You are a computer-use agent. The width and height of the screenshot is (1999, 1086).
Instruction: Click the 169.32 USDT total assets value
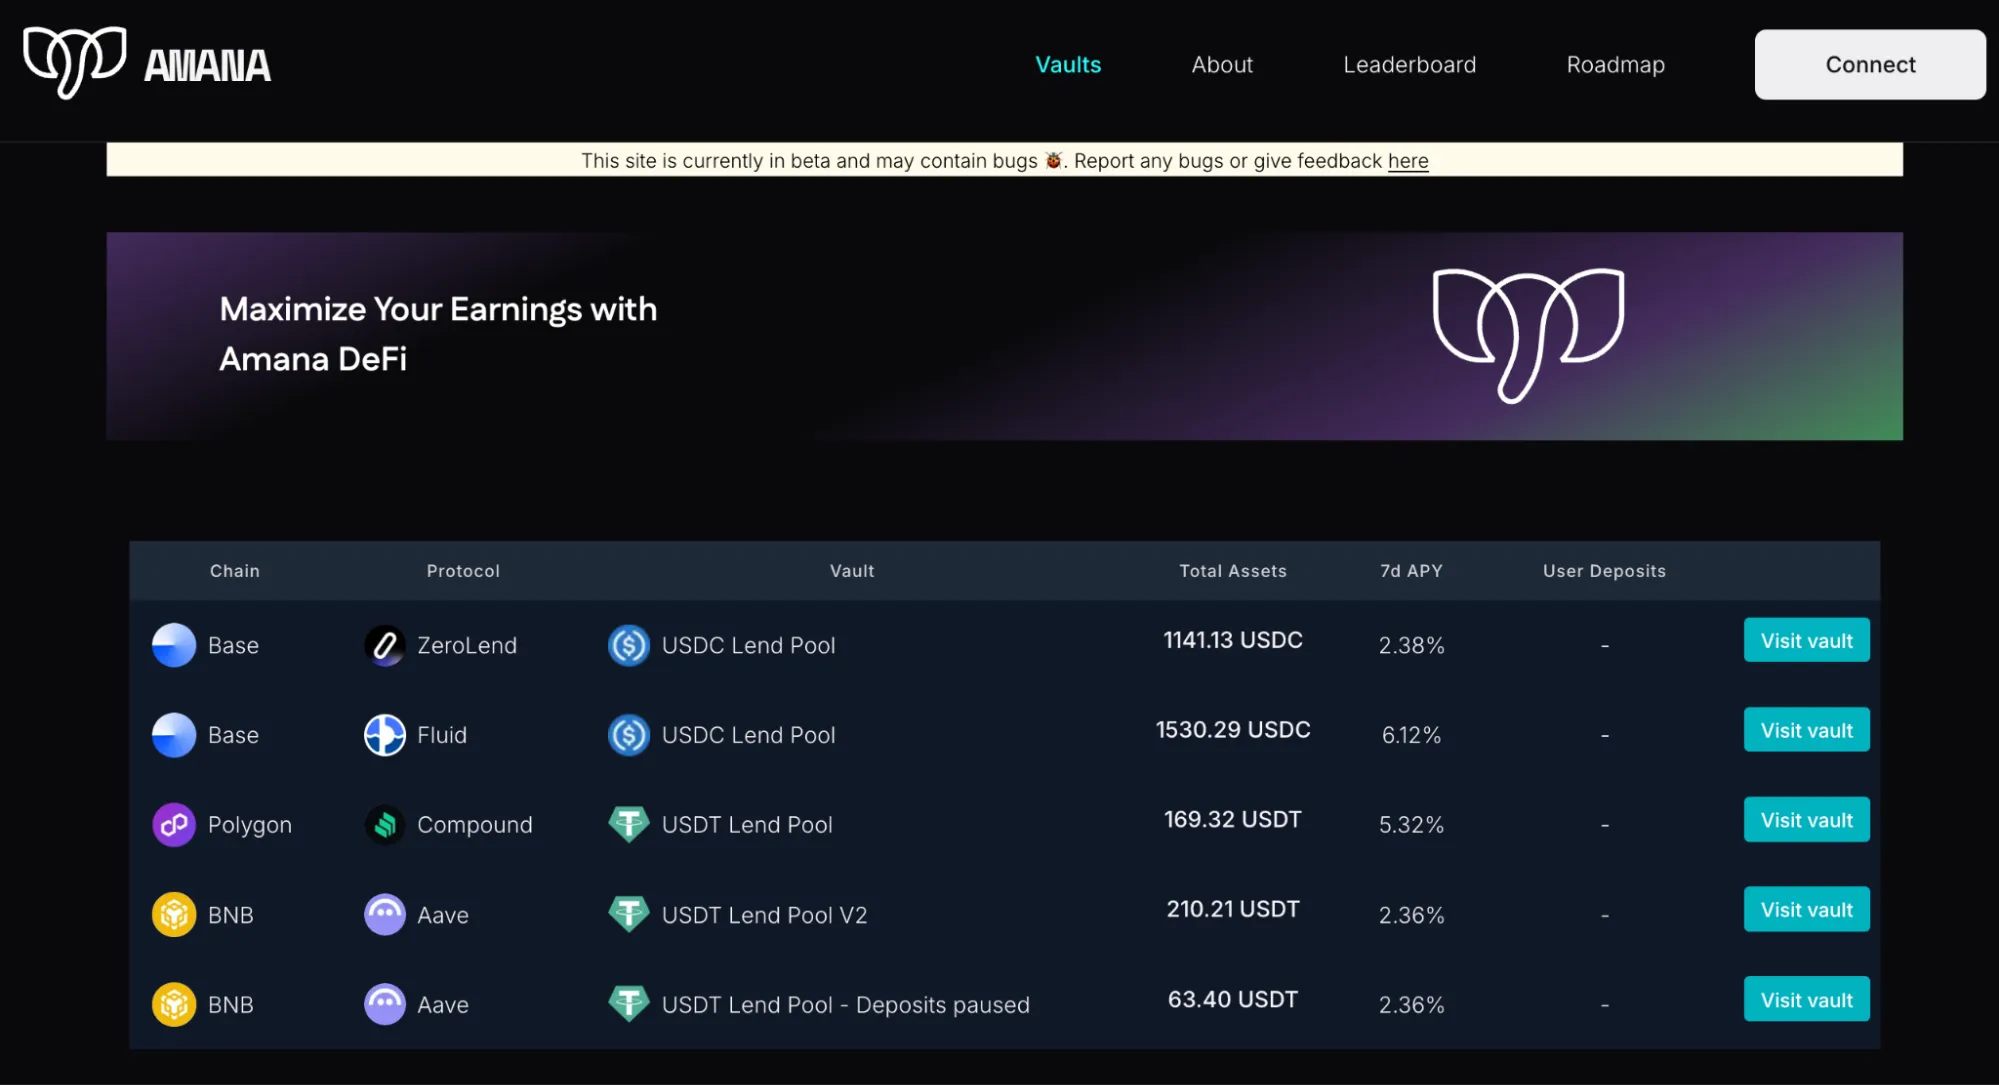[x=1233, y=820]
